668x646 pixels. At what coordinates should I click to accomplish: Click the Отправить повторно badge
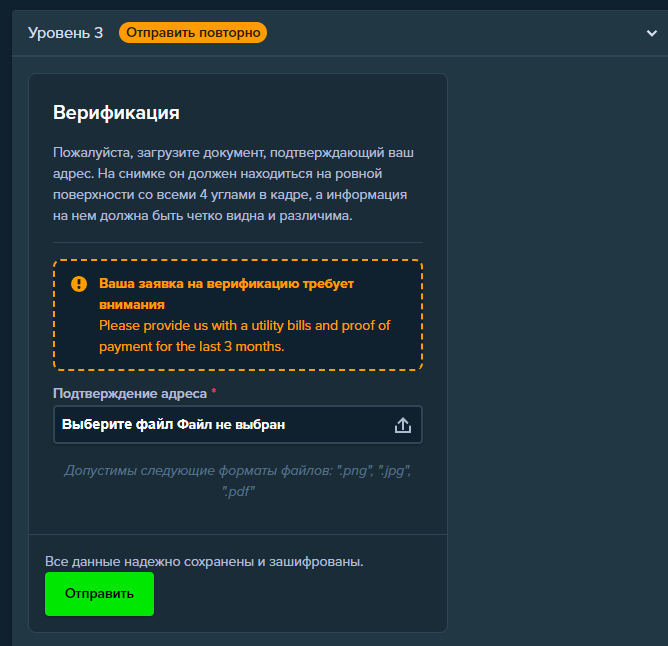(x=193, y=33)
